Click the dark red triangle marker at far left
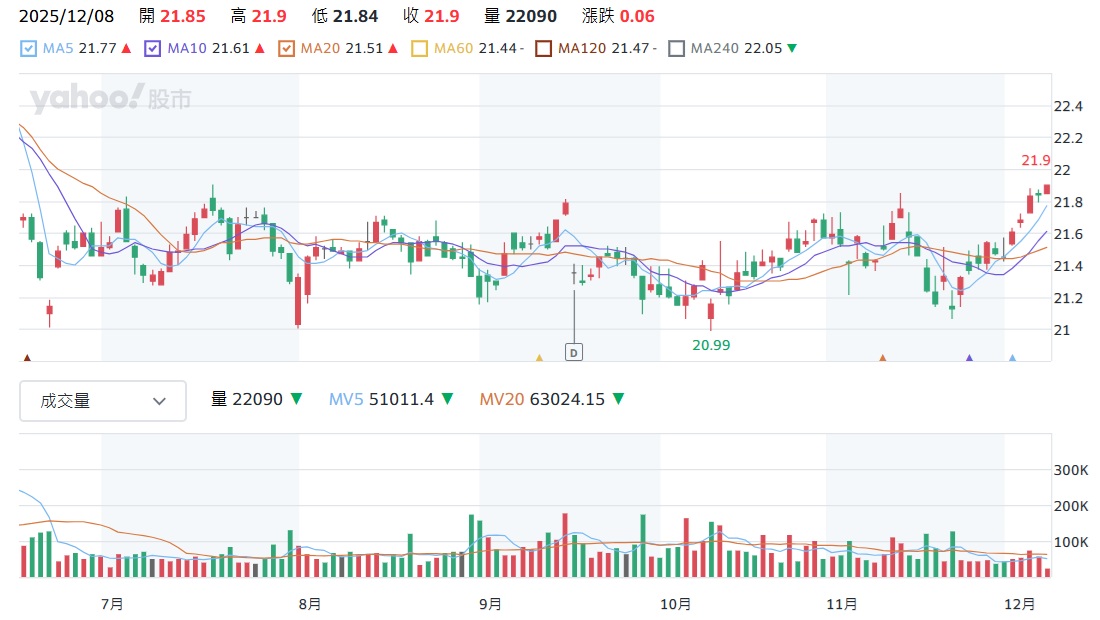Viewport: 1100px width, 620px height. tap(27, 357)
